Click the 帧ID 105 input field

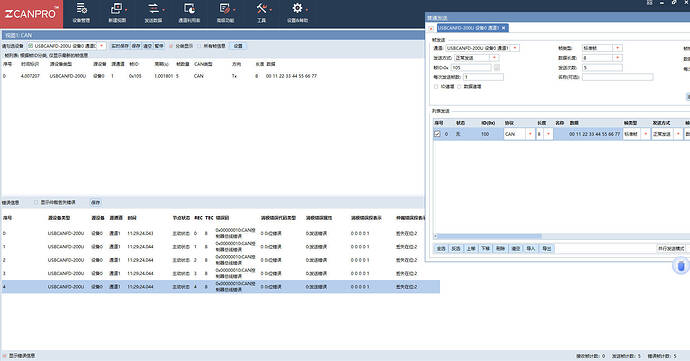(x=471, y=68)
